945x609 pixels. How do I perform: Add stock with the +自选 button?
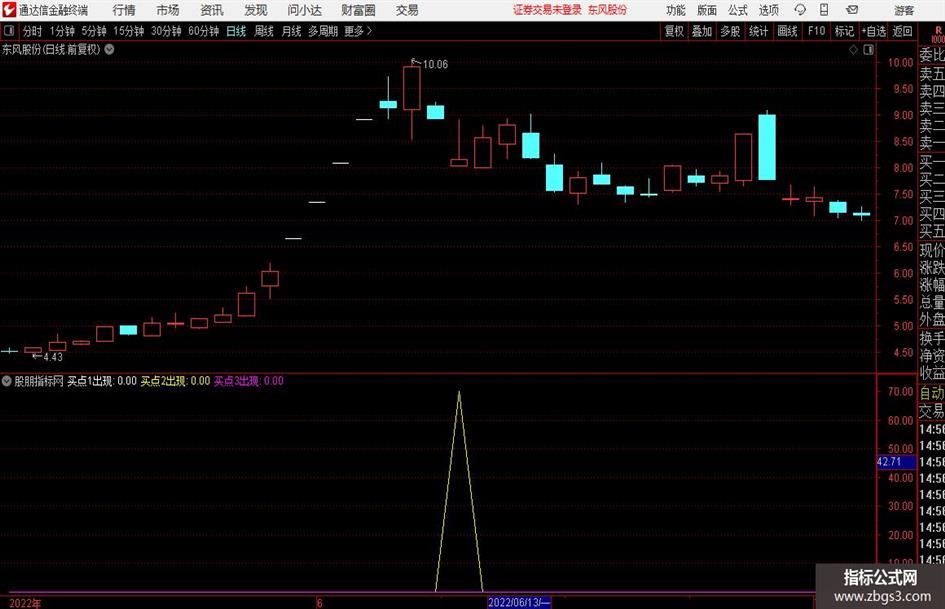873,31
